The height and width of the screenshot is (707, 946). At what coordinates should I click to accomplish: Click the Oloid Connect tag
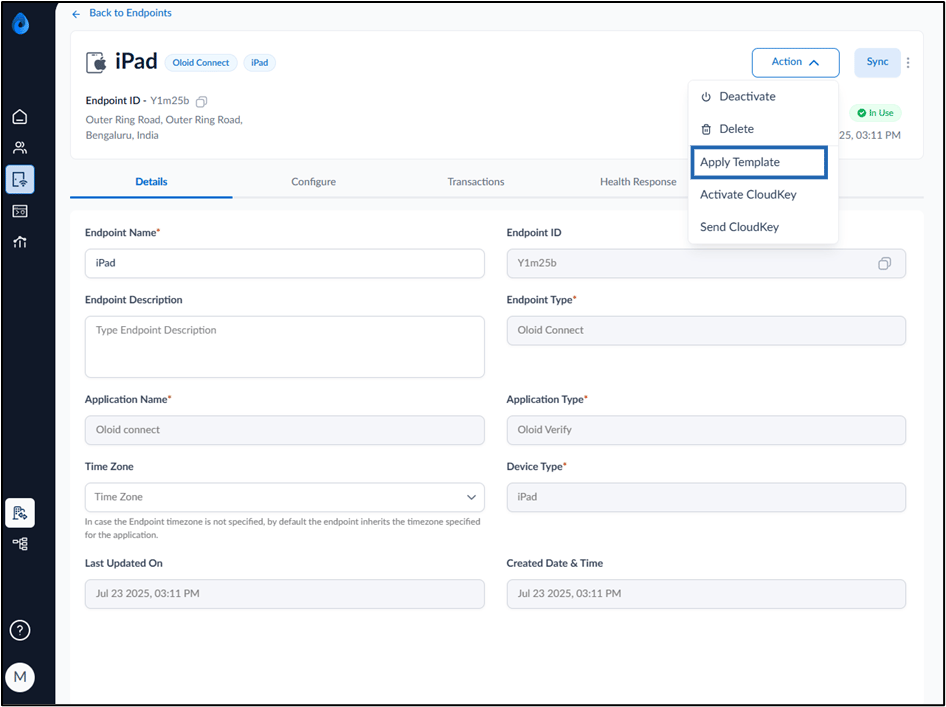(x=201, y=63)
